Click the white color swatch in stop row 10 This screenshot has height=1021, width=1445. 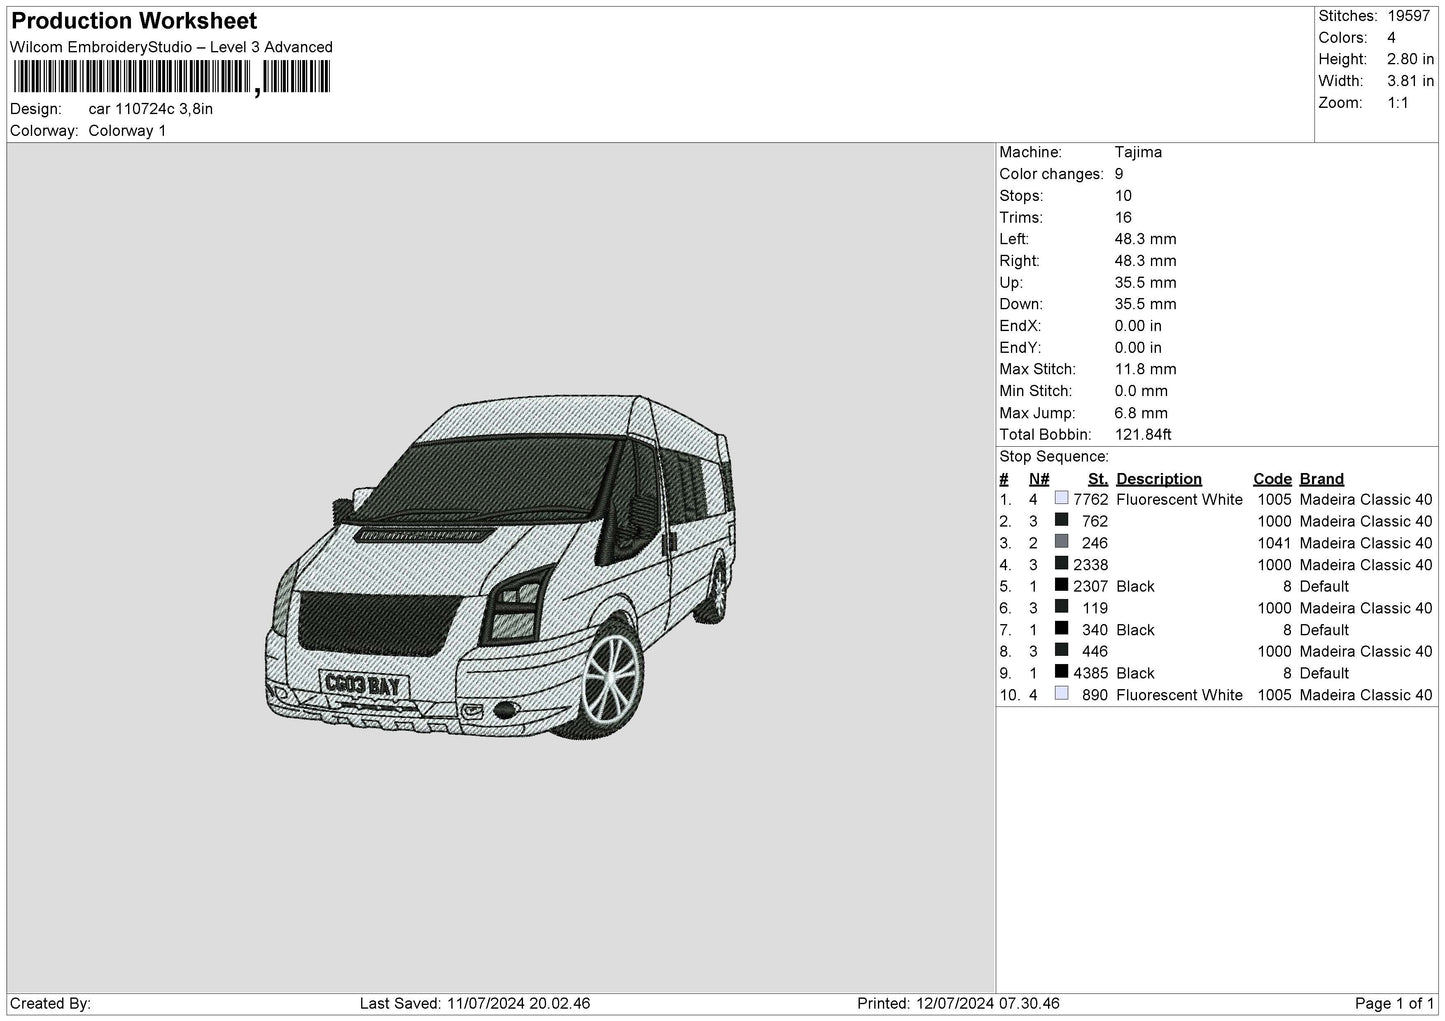[x=1062, y=694]
